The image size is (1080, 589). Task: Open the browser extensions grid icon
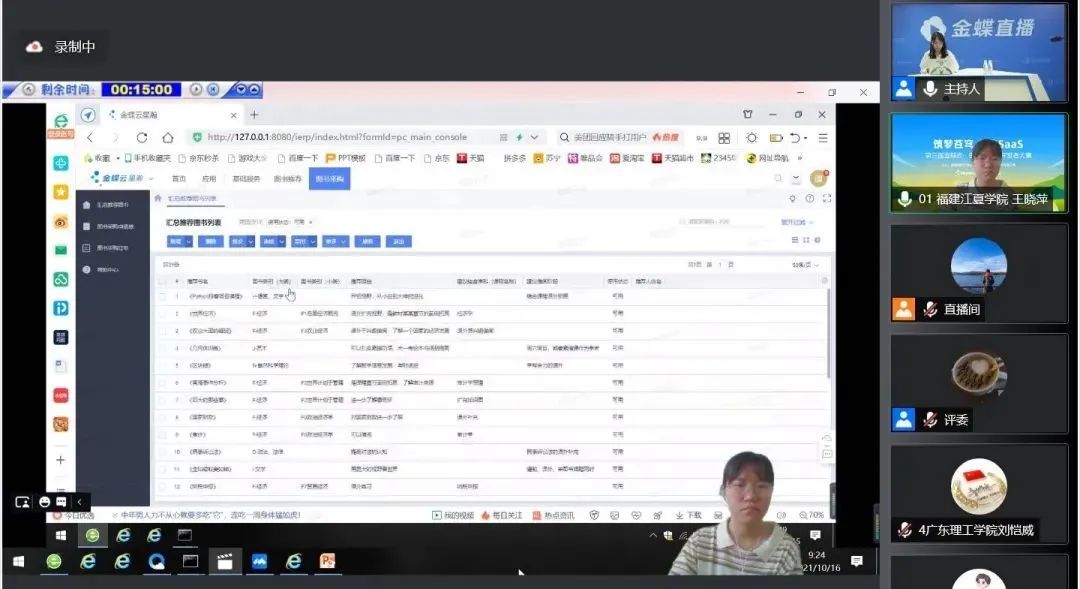tap(724, 138)
